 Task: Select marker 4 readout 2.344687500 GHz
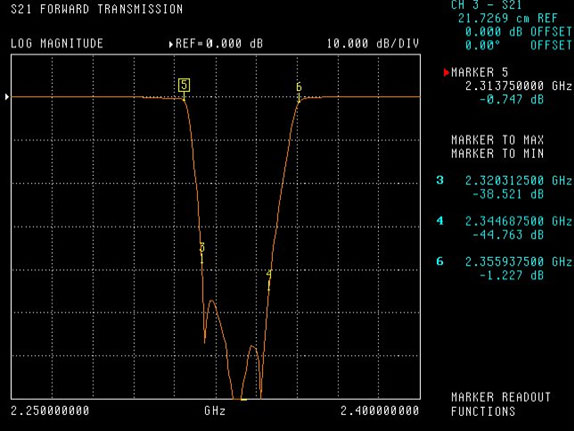[518, 221]
